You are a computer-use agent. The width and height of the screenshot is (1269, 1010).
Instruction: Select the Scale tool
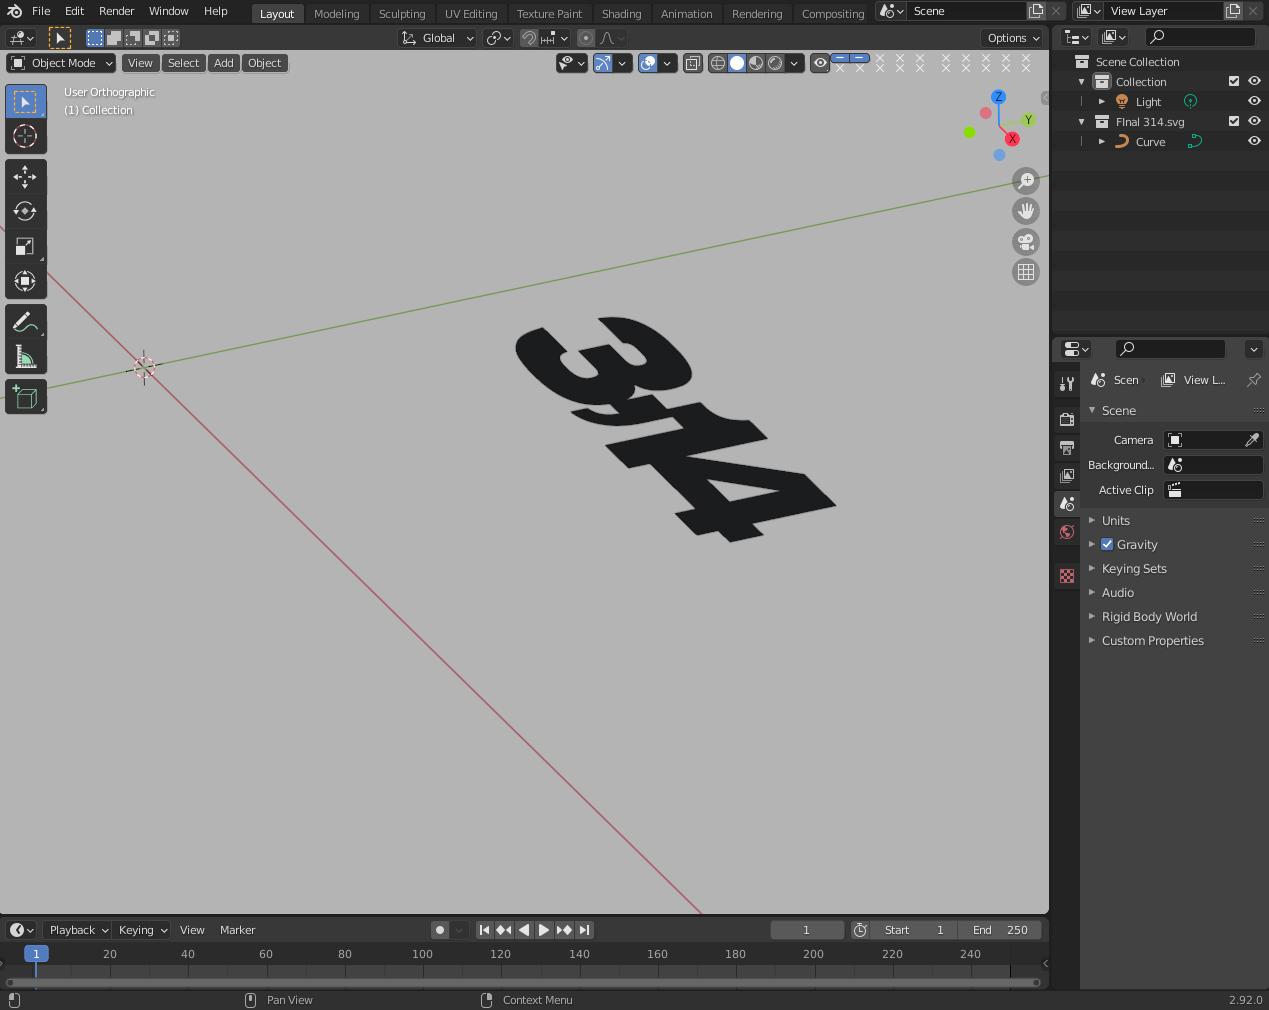point(25,246)
